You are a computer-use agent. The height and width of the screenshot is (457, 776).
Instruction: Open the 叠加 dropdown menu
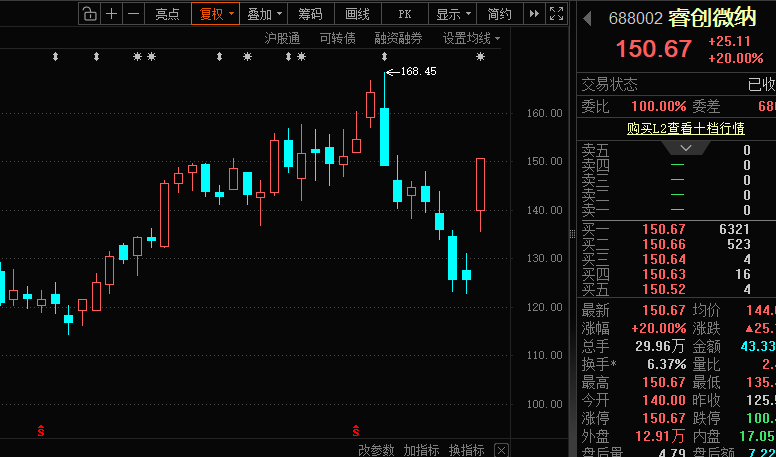(x=264, y=14)
